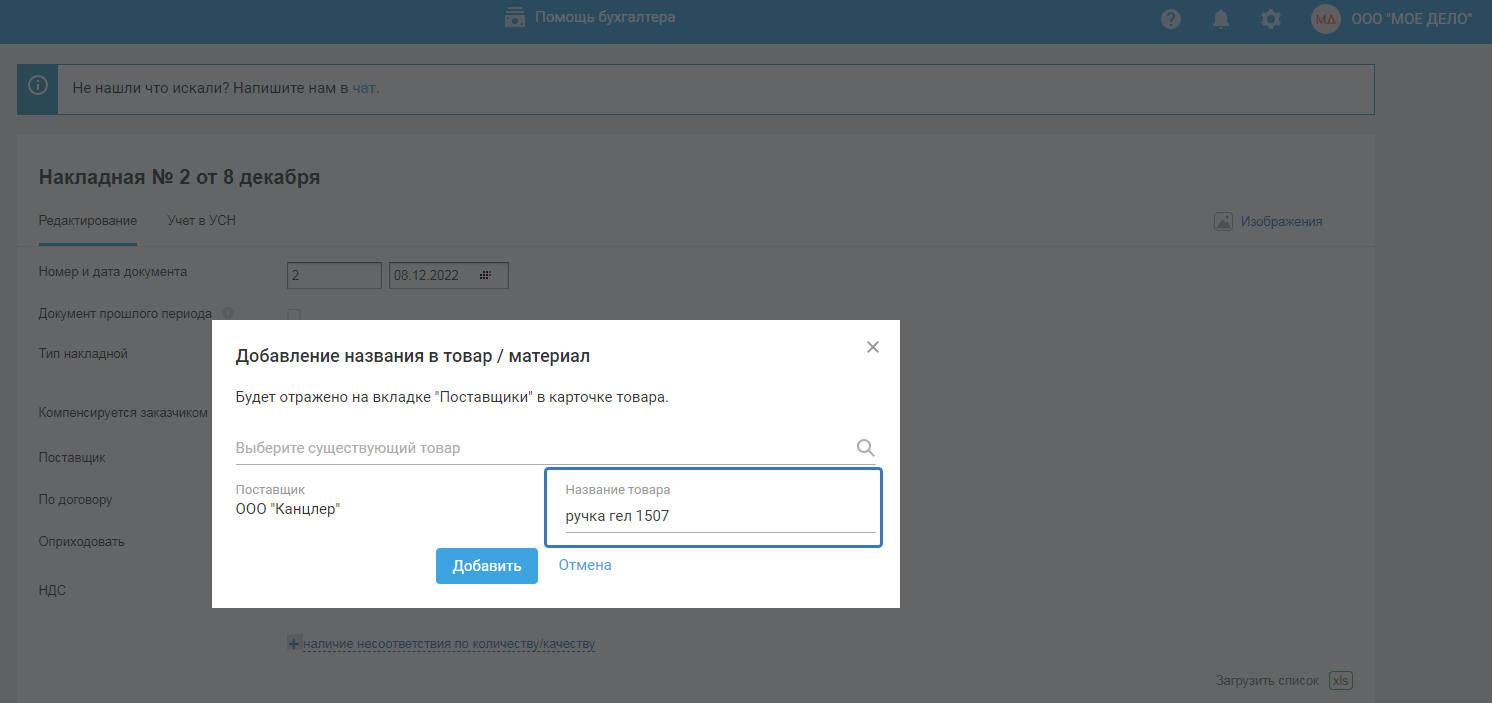Click the НДС label
This screenshot has width=1492, height=703.
pos(52,590)
